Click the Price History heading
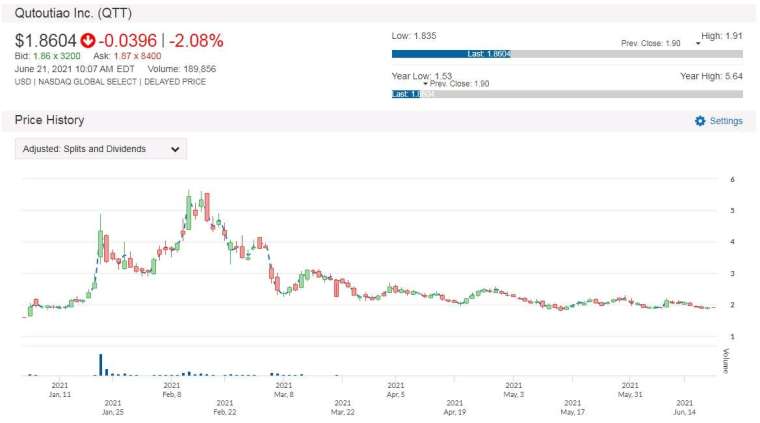Screen dimensions: 760x423 (x=49, y=120)
